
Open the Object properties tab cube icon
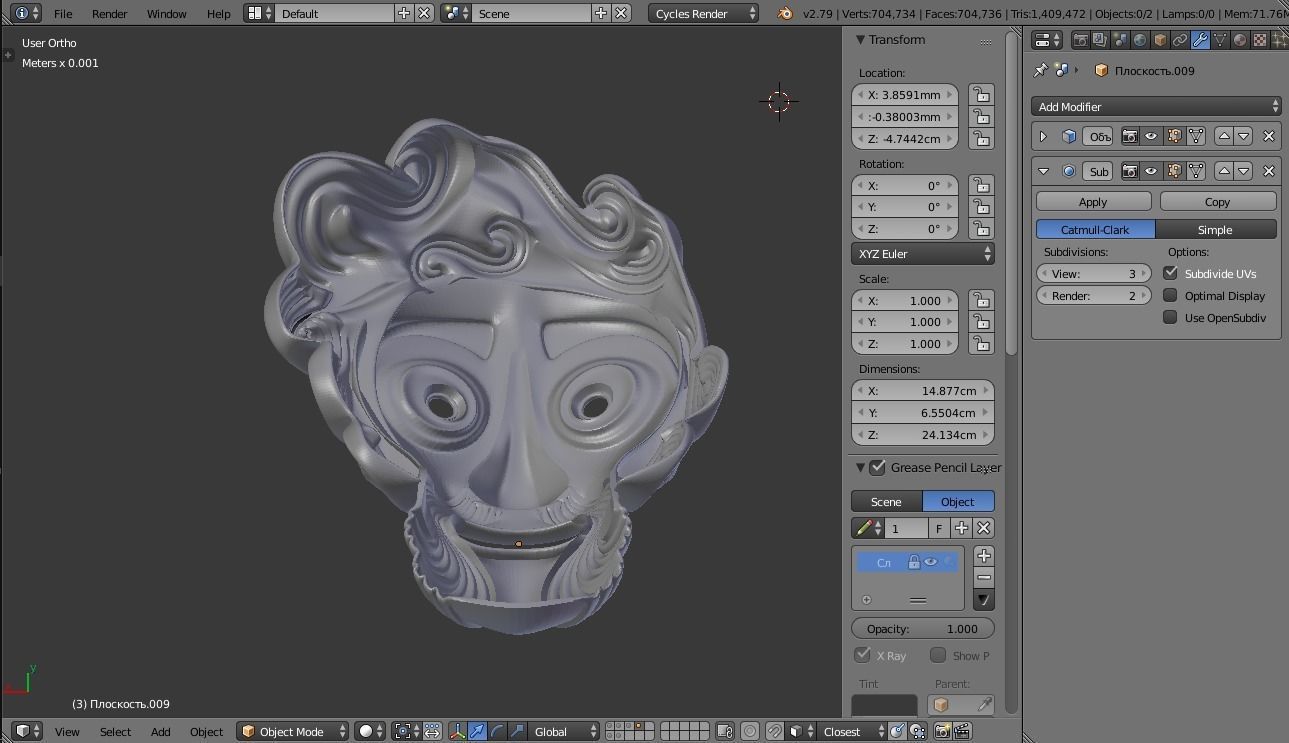(x=1160, y=40)
